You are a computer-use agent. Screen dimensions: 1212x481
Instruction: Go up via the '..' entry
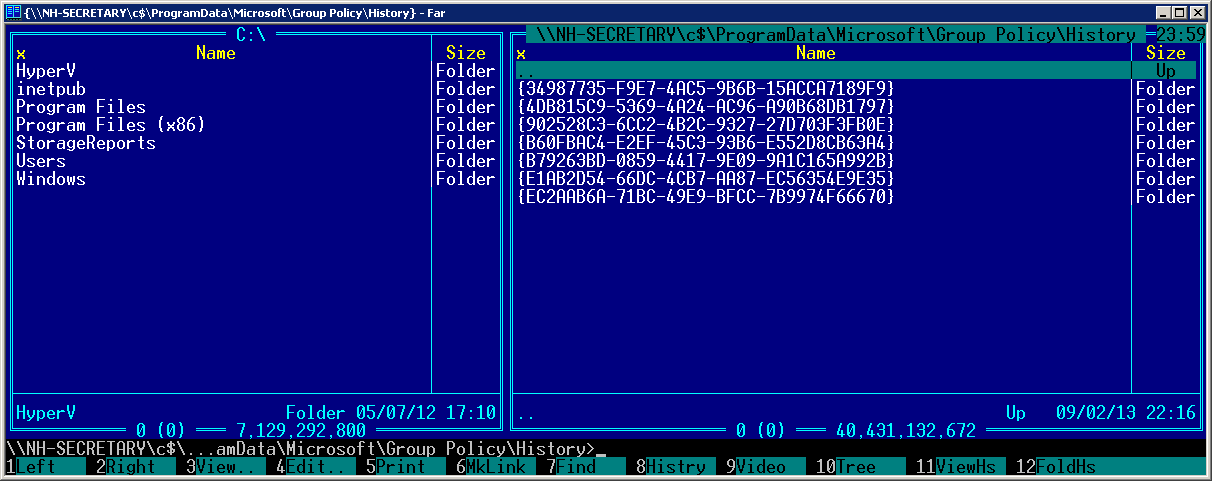[x=526, y=71]
